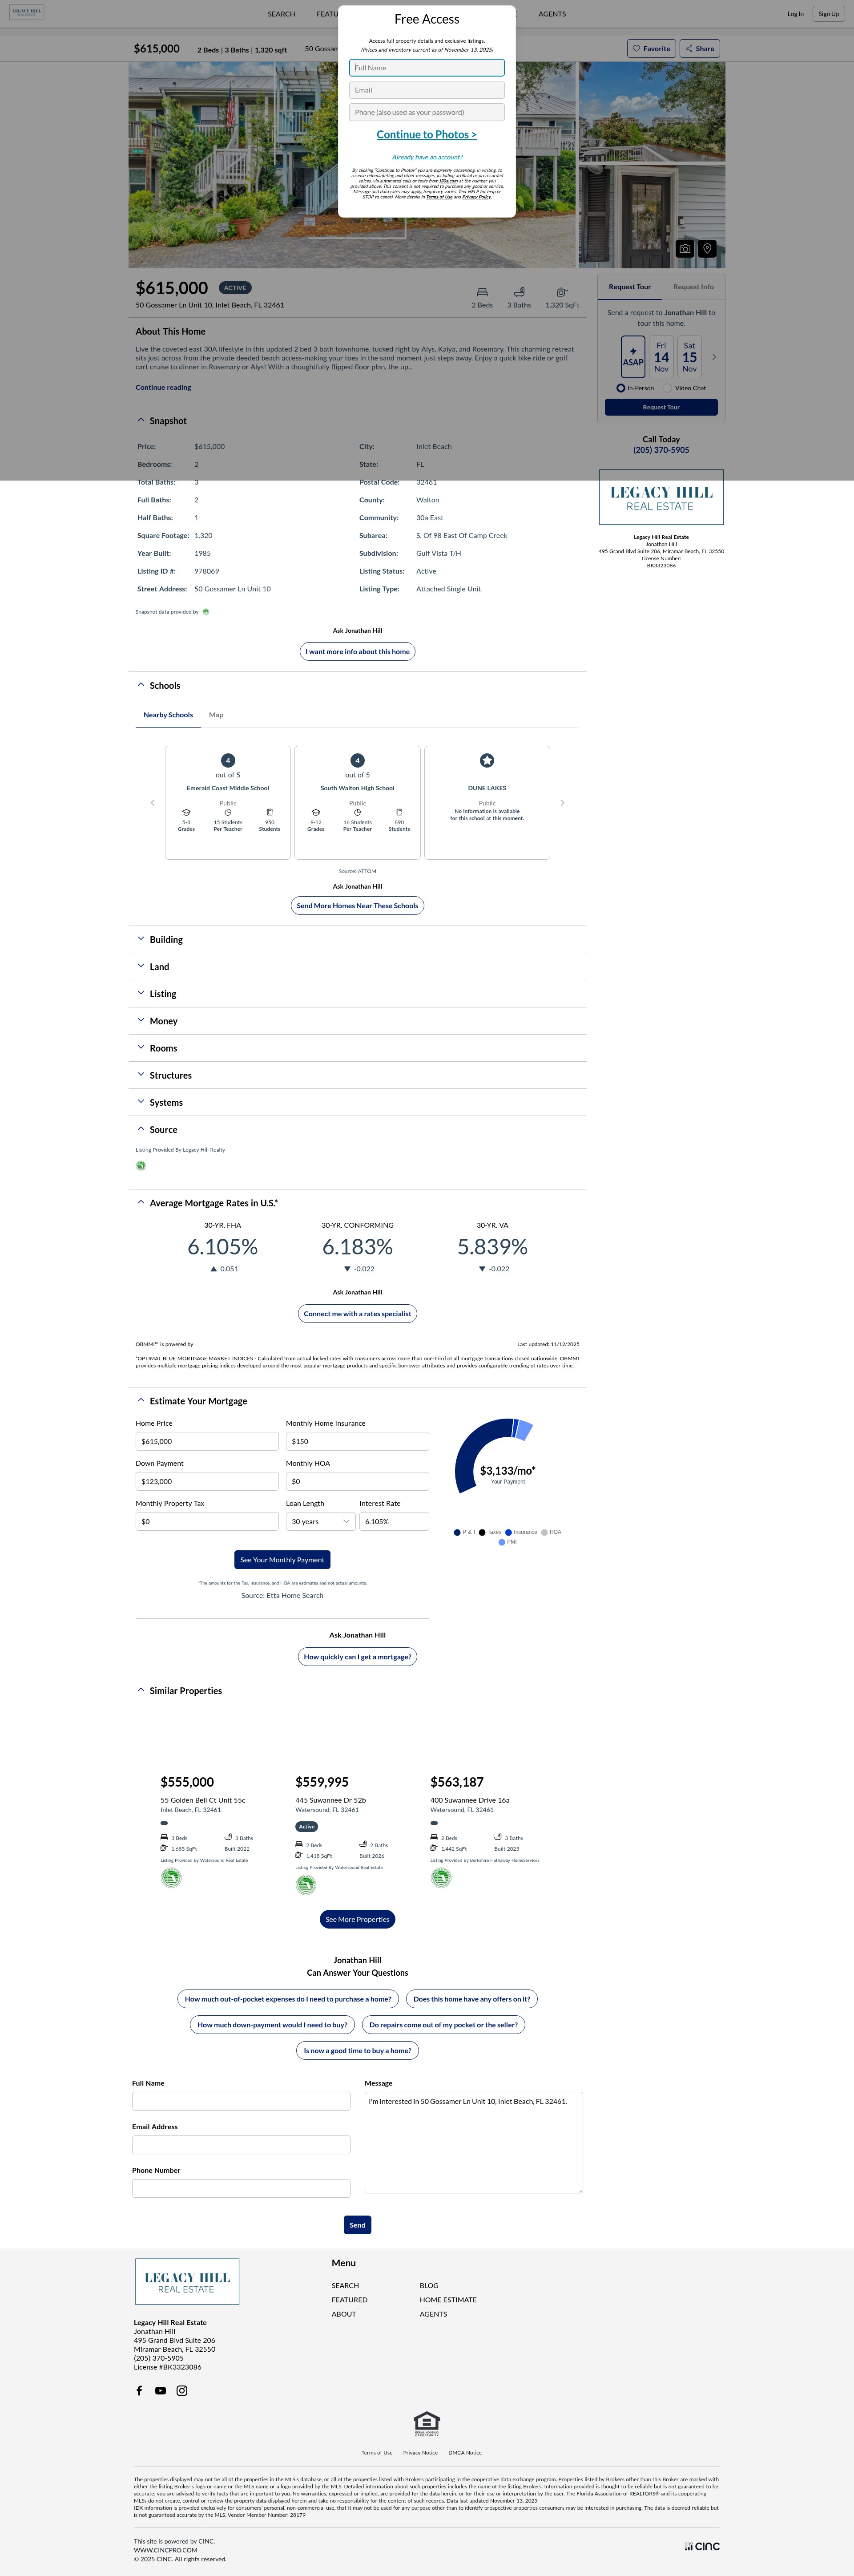Click the MLS badge under Source section
The image size is (854, 2576).
click(141, 1165)
